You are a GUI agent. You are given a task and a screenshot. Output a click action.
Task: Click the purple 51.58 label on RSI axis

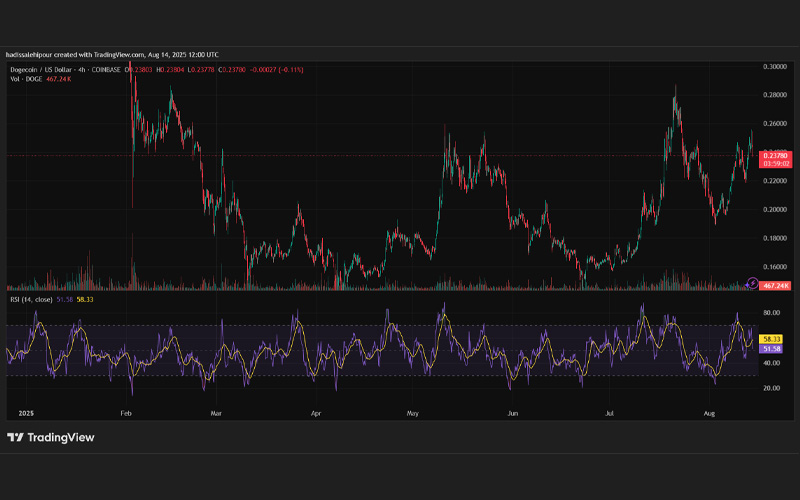[x=771, y=349]
